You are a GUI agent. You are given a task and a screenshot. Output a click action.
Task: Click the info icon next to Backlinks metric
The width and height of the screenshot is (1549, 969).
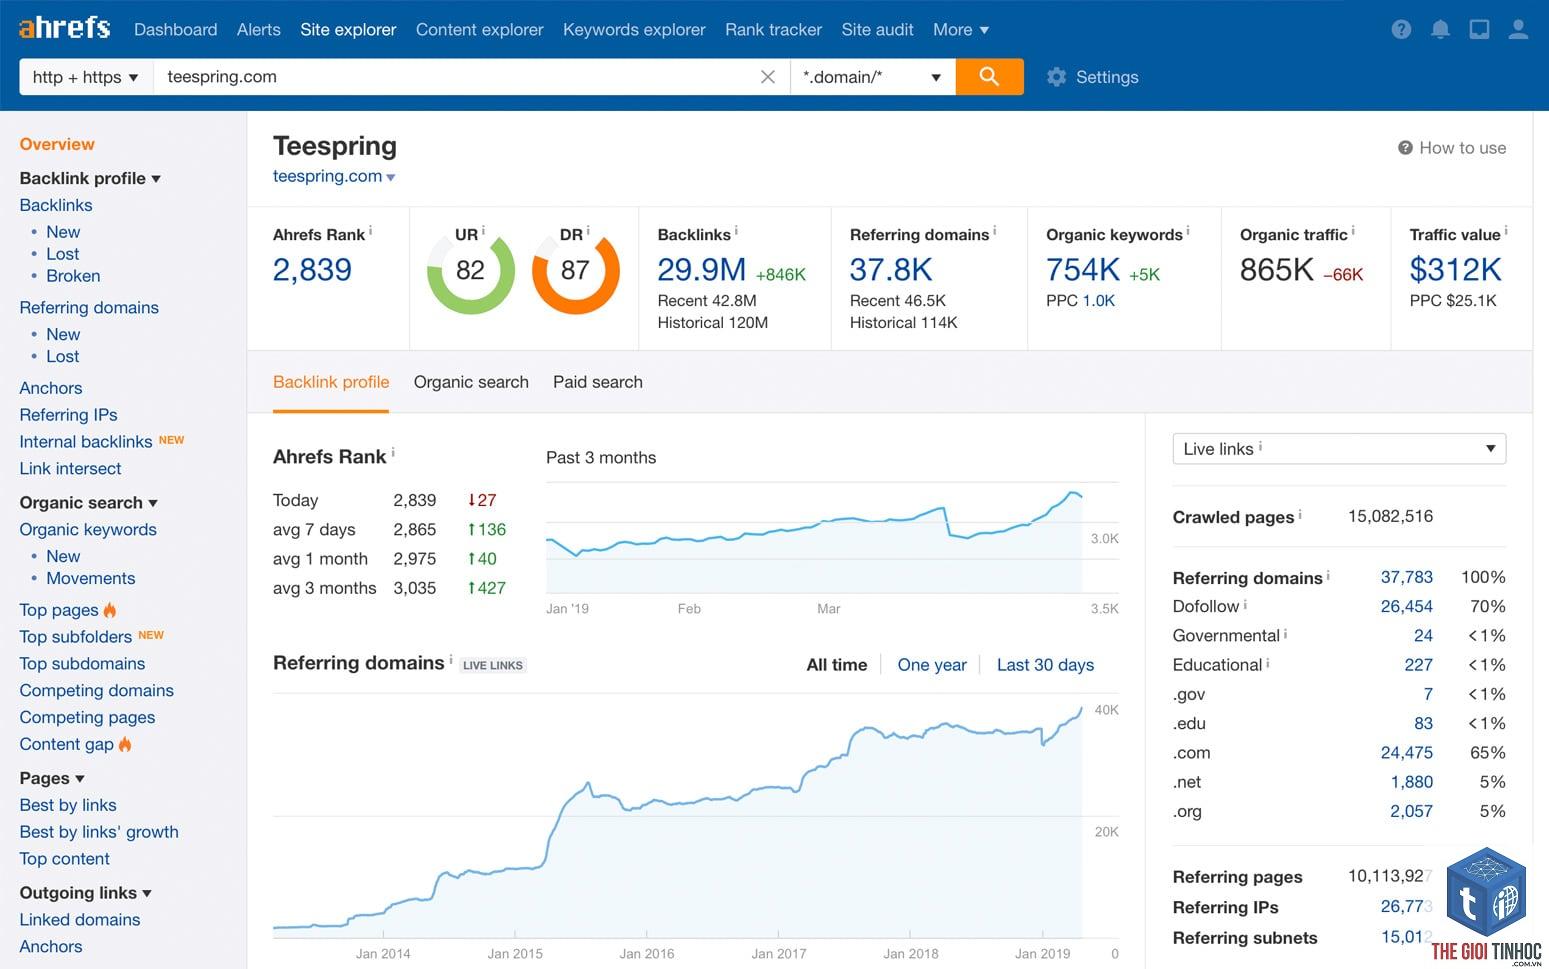pyautogui.click(x=737, y=231)
